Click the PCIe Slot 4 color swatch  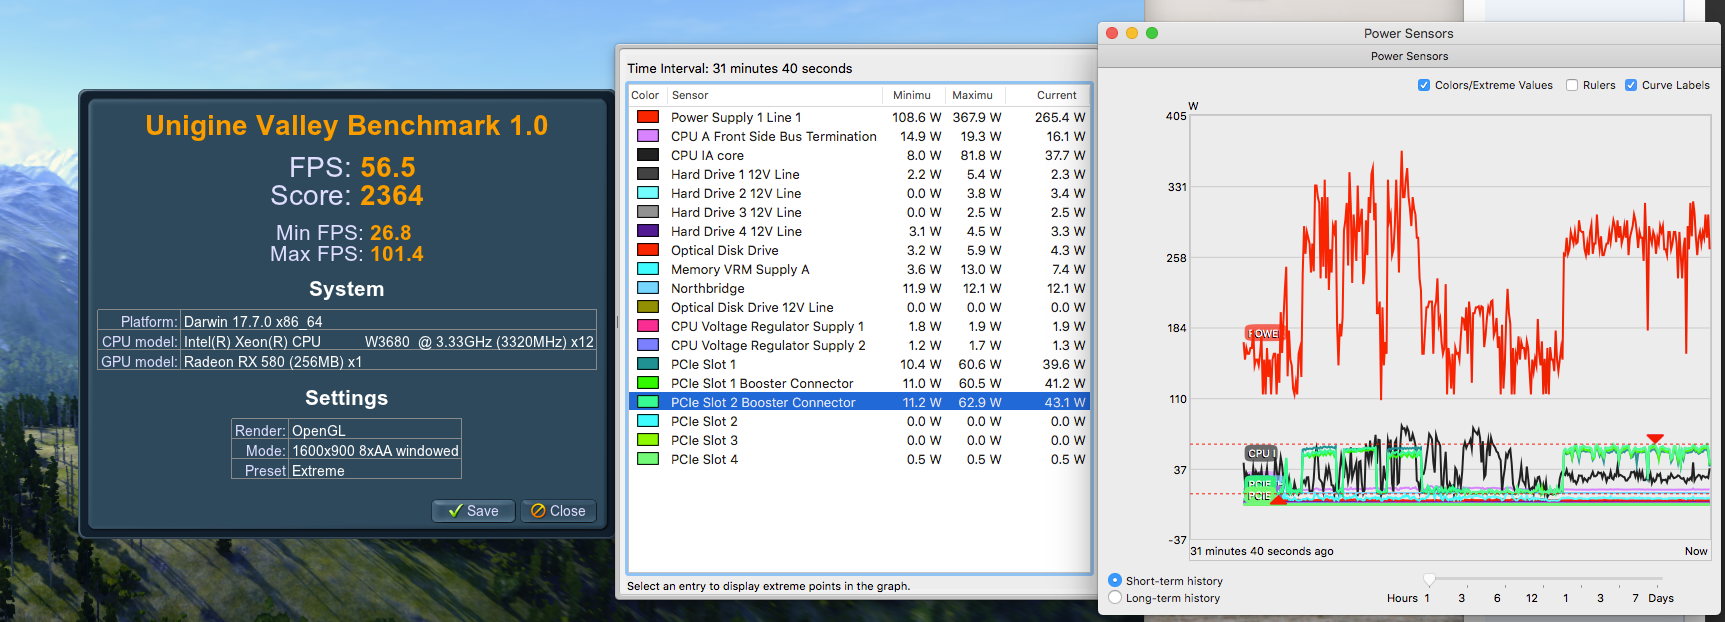point(648,459)
